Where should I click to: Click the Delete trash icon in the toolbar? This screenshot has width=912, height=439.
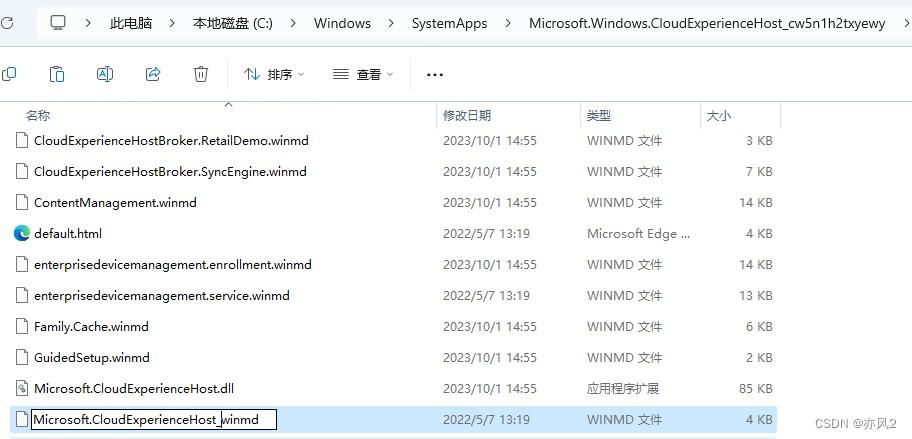pos(201,74)
